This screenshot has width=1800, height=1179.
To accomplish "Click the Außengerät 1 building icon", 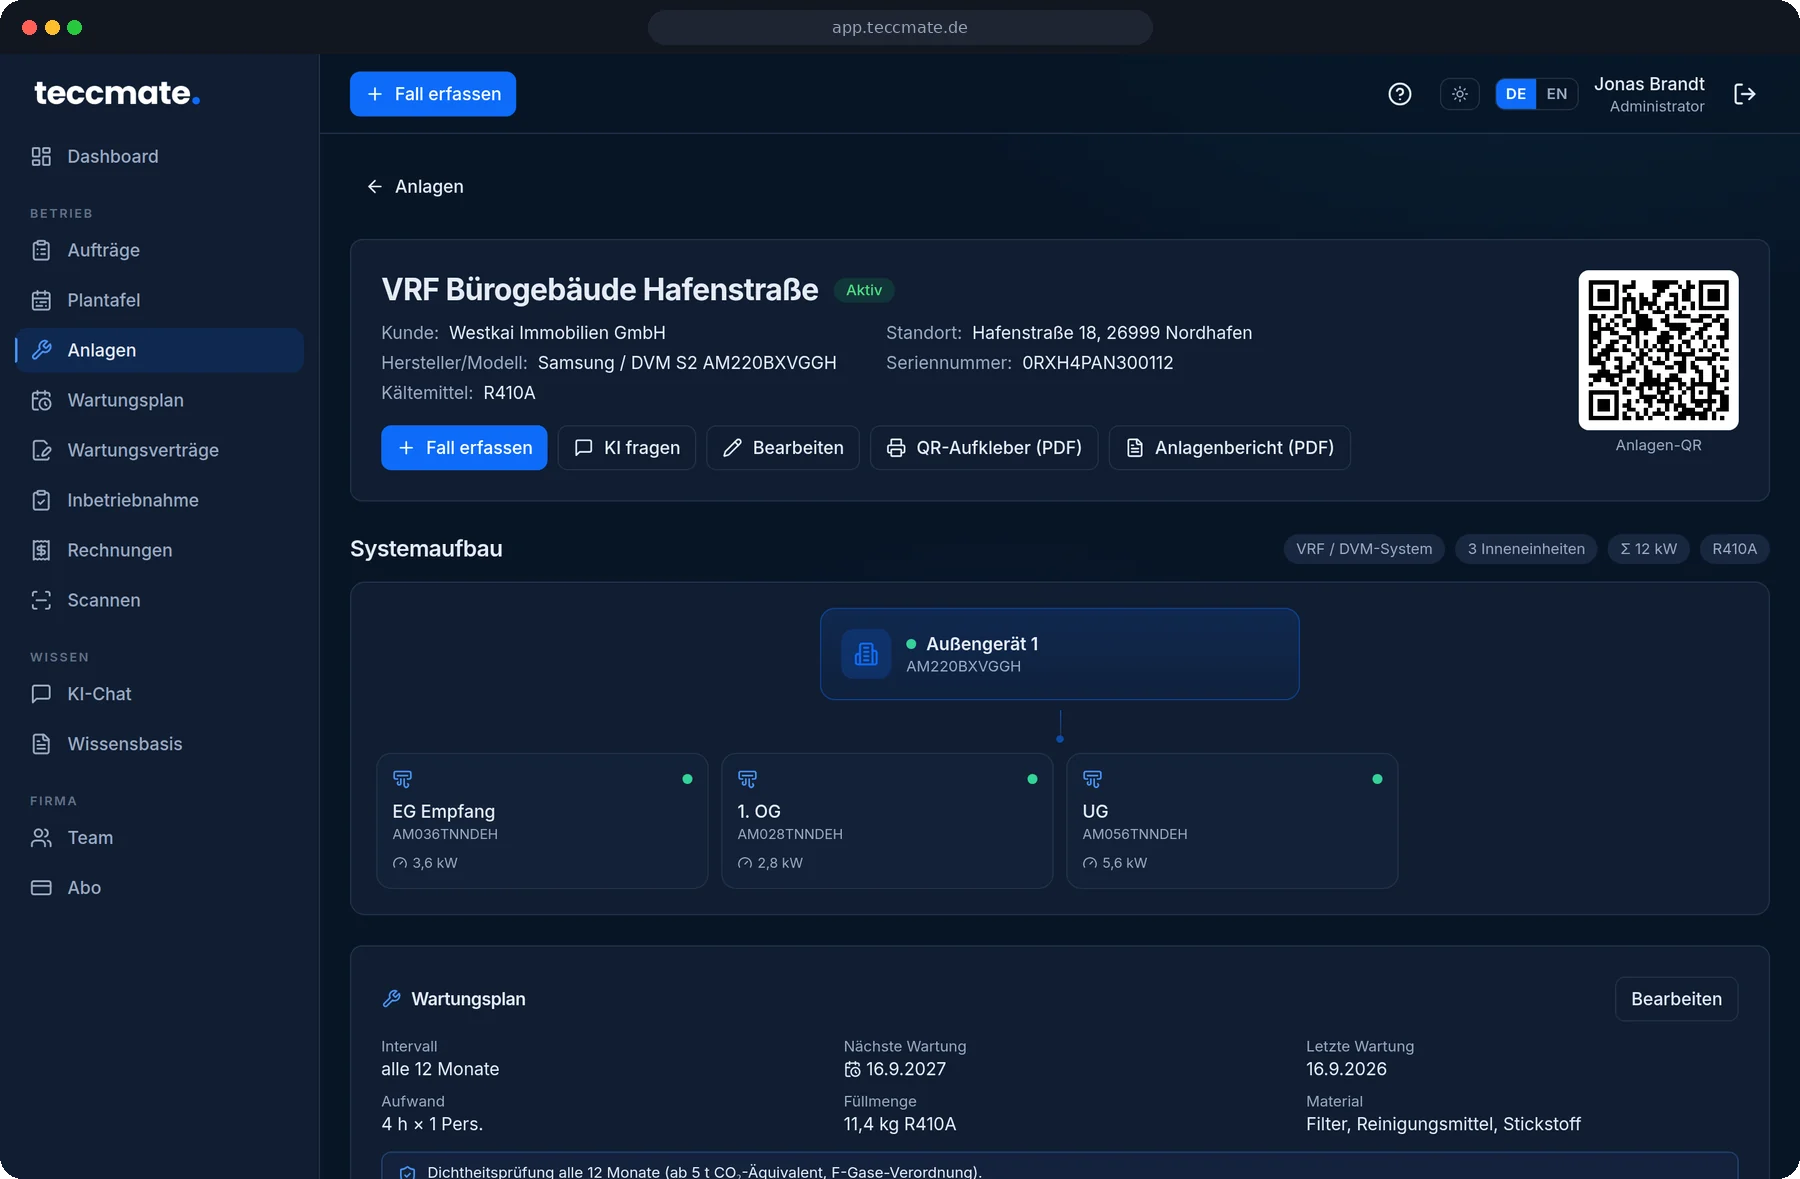I will pyautogui.click(x=866, y=654).
